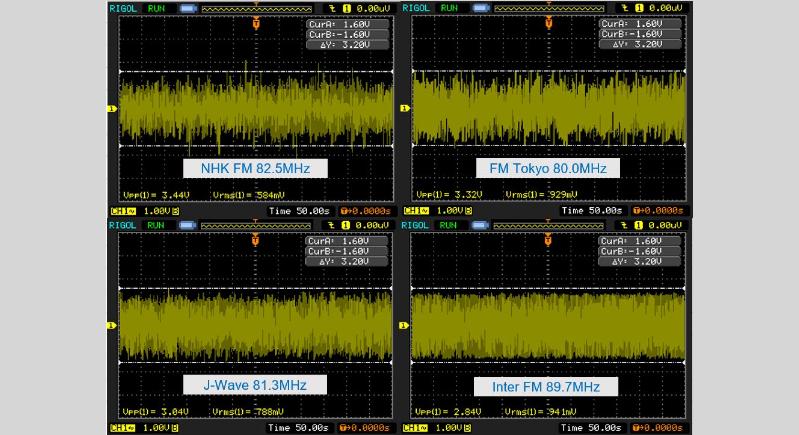Click the Time 50.00s timebase under the Inter FM panel
Image resolution: width=799 pixels, height=435 pixels.
[591, 428]
